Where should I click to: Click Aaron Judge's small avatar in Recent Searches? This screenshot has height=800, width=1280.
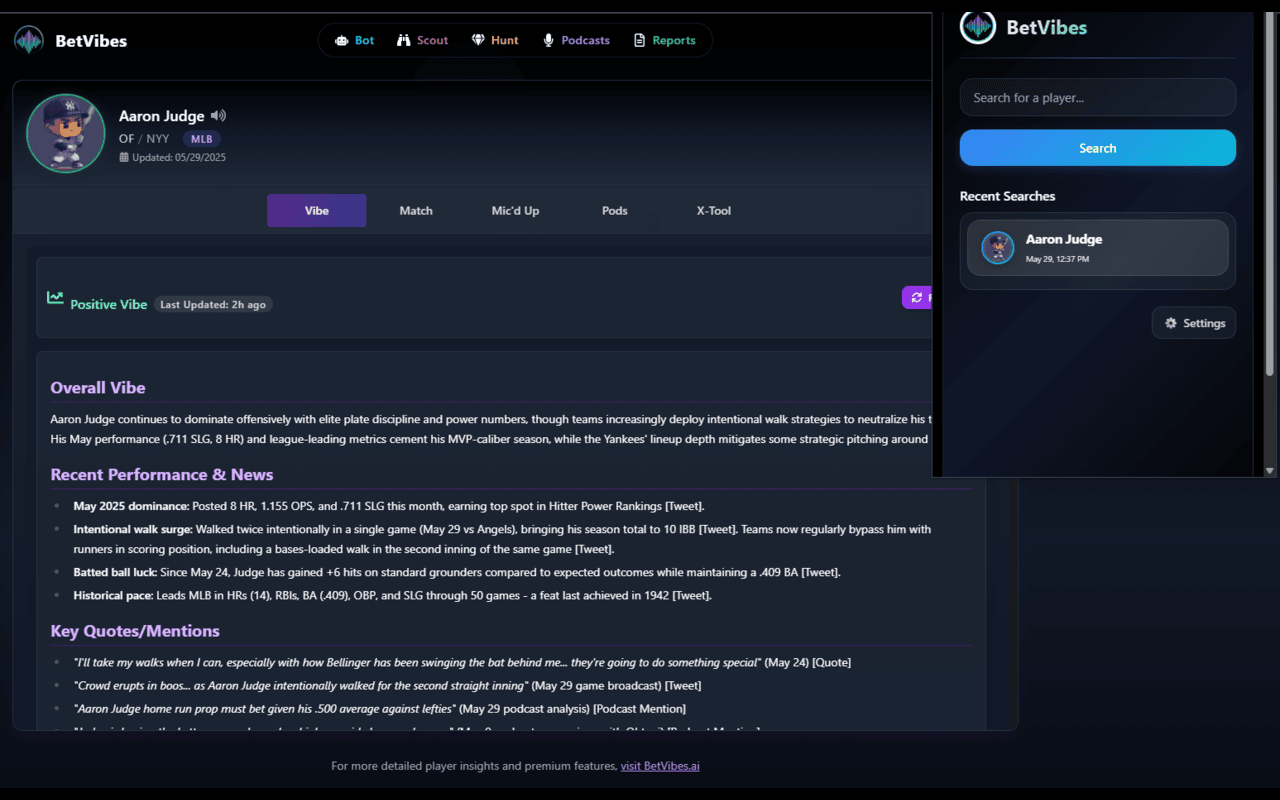tap(998, 247)
